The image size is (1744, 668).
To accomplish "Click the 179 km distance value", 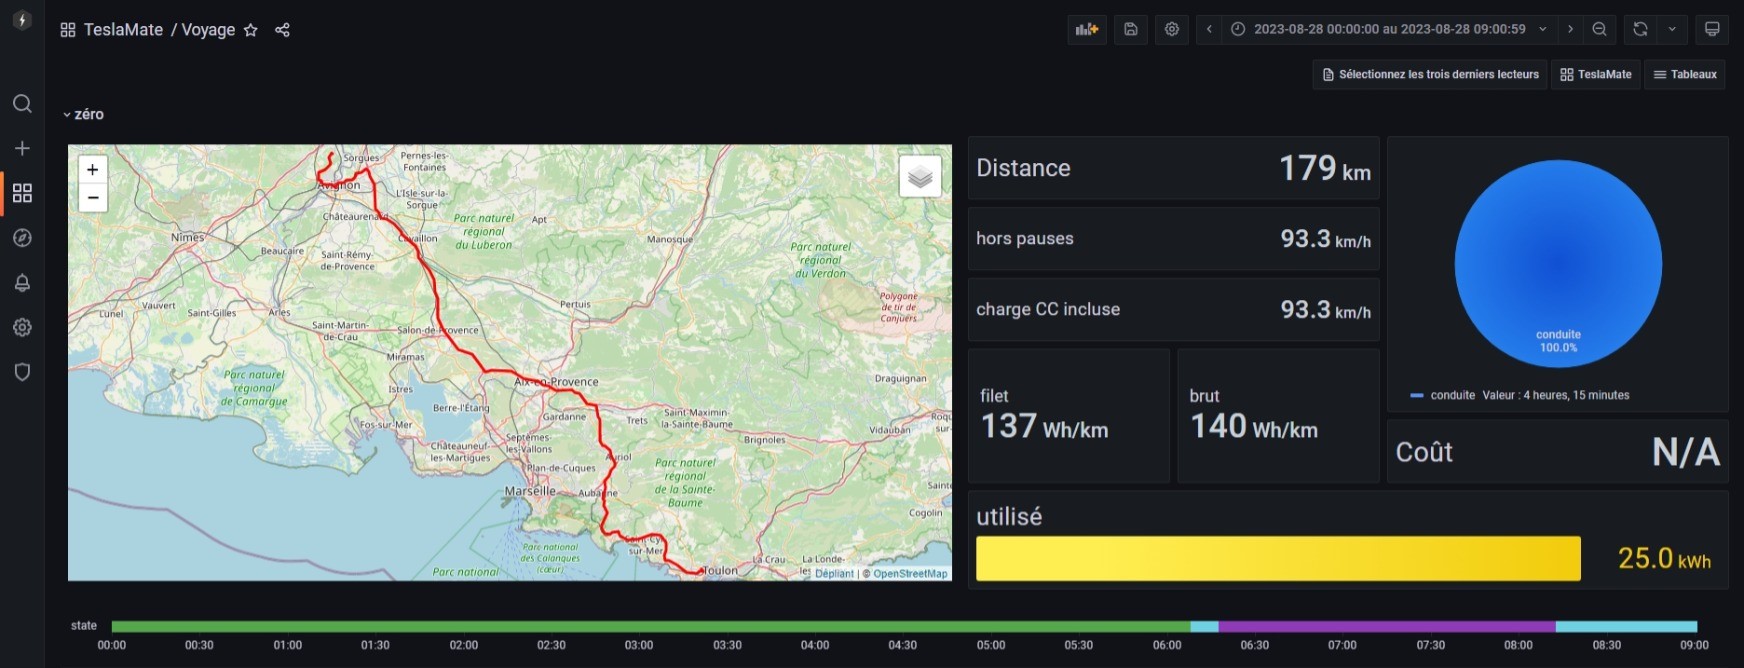I will tap(1325, 168).
